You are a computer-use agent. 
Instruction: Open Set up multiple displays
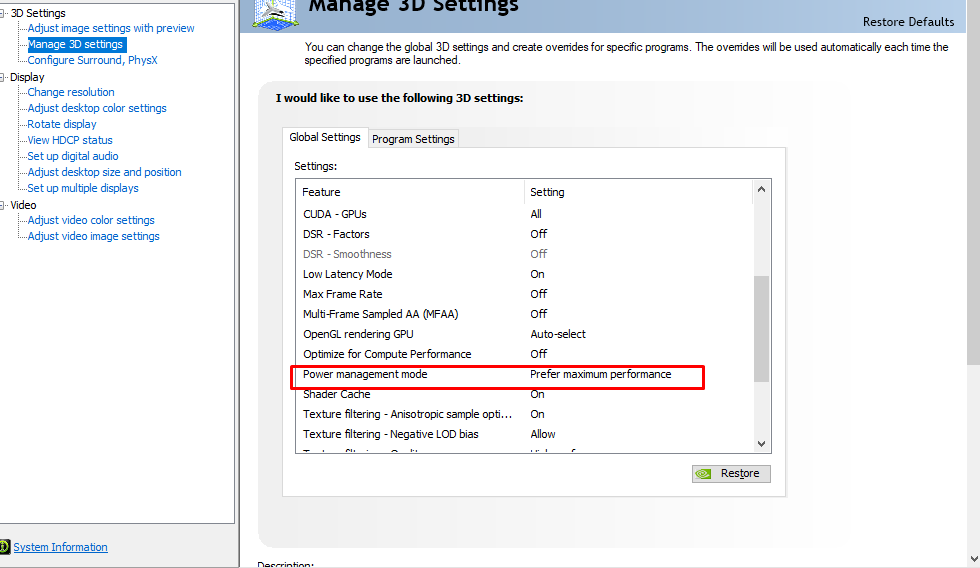tap(83, 188)
